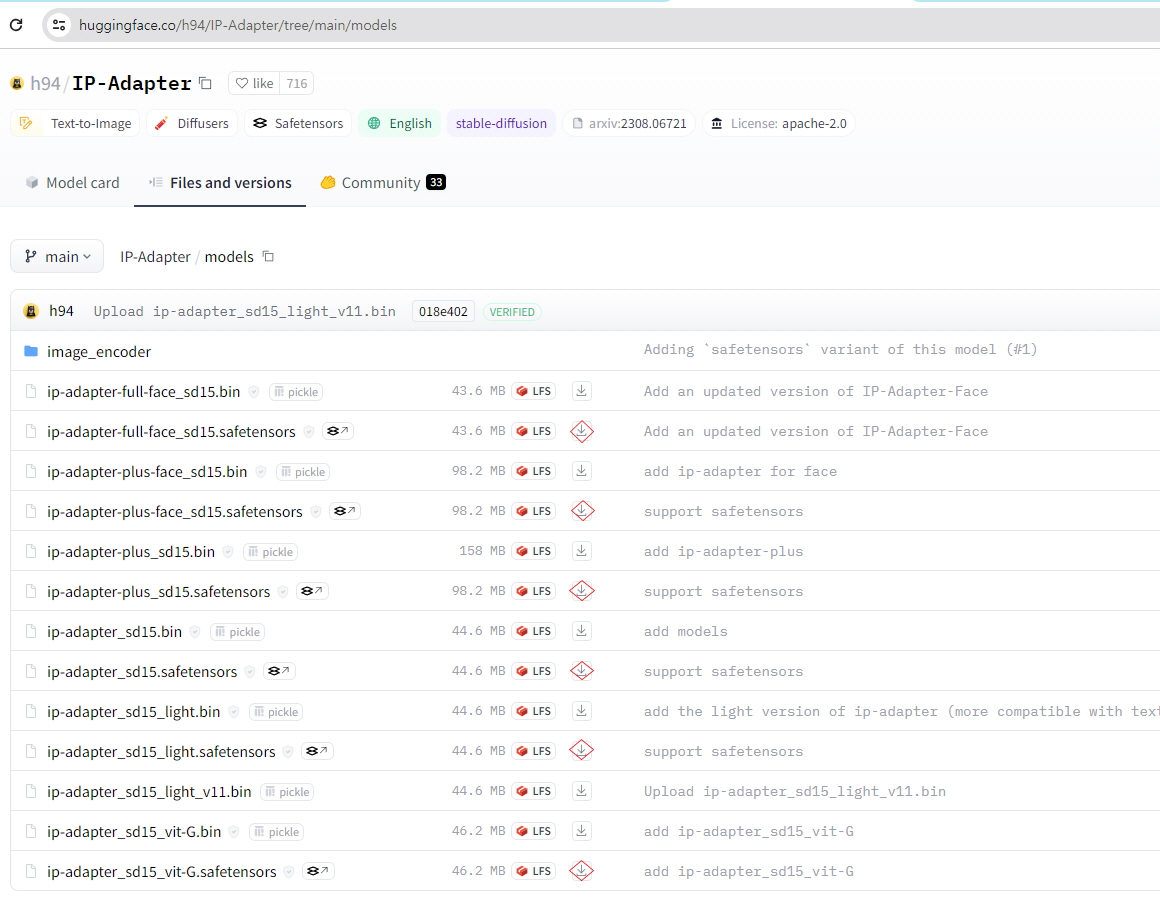Download ip-adapter-full-face_sd15.bin

pos(581,391)
